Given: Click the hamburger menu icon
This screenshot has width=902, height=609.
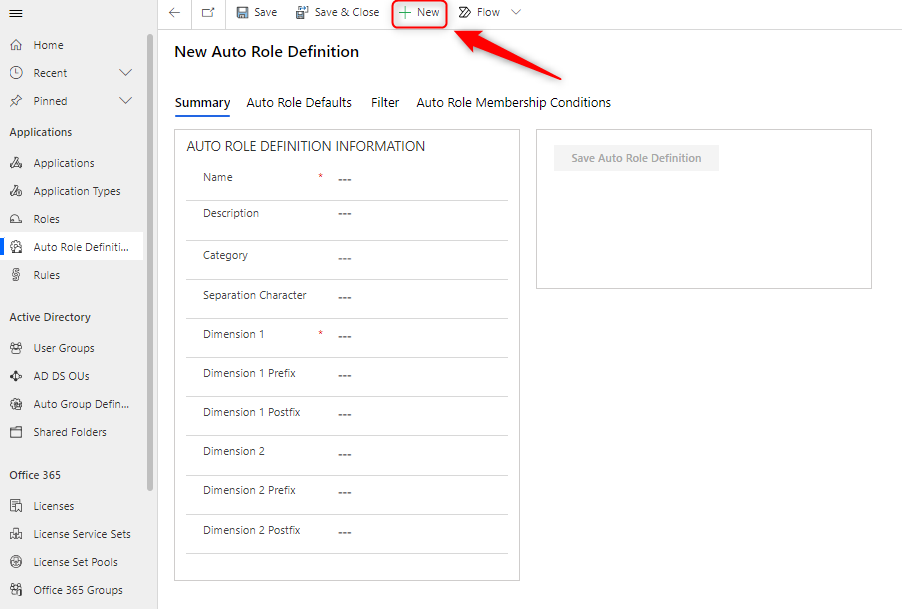Looking at the screenshot, I should tap(16, 13).
